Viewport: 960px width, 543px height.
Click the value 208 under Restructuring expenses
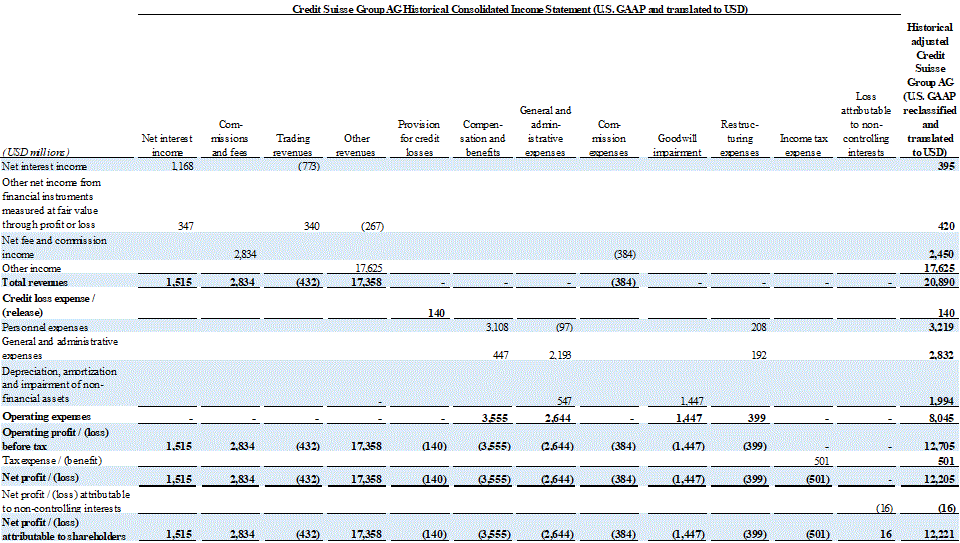point(759,327)
